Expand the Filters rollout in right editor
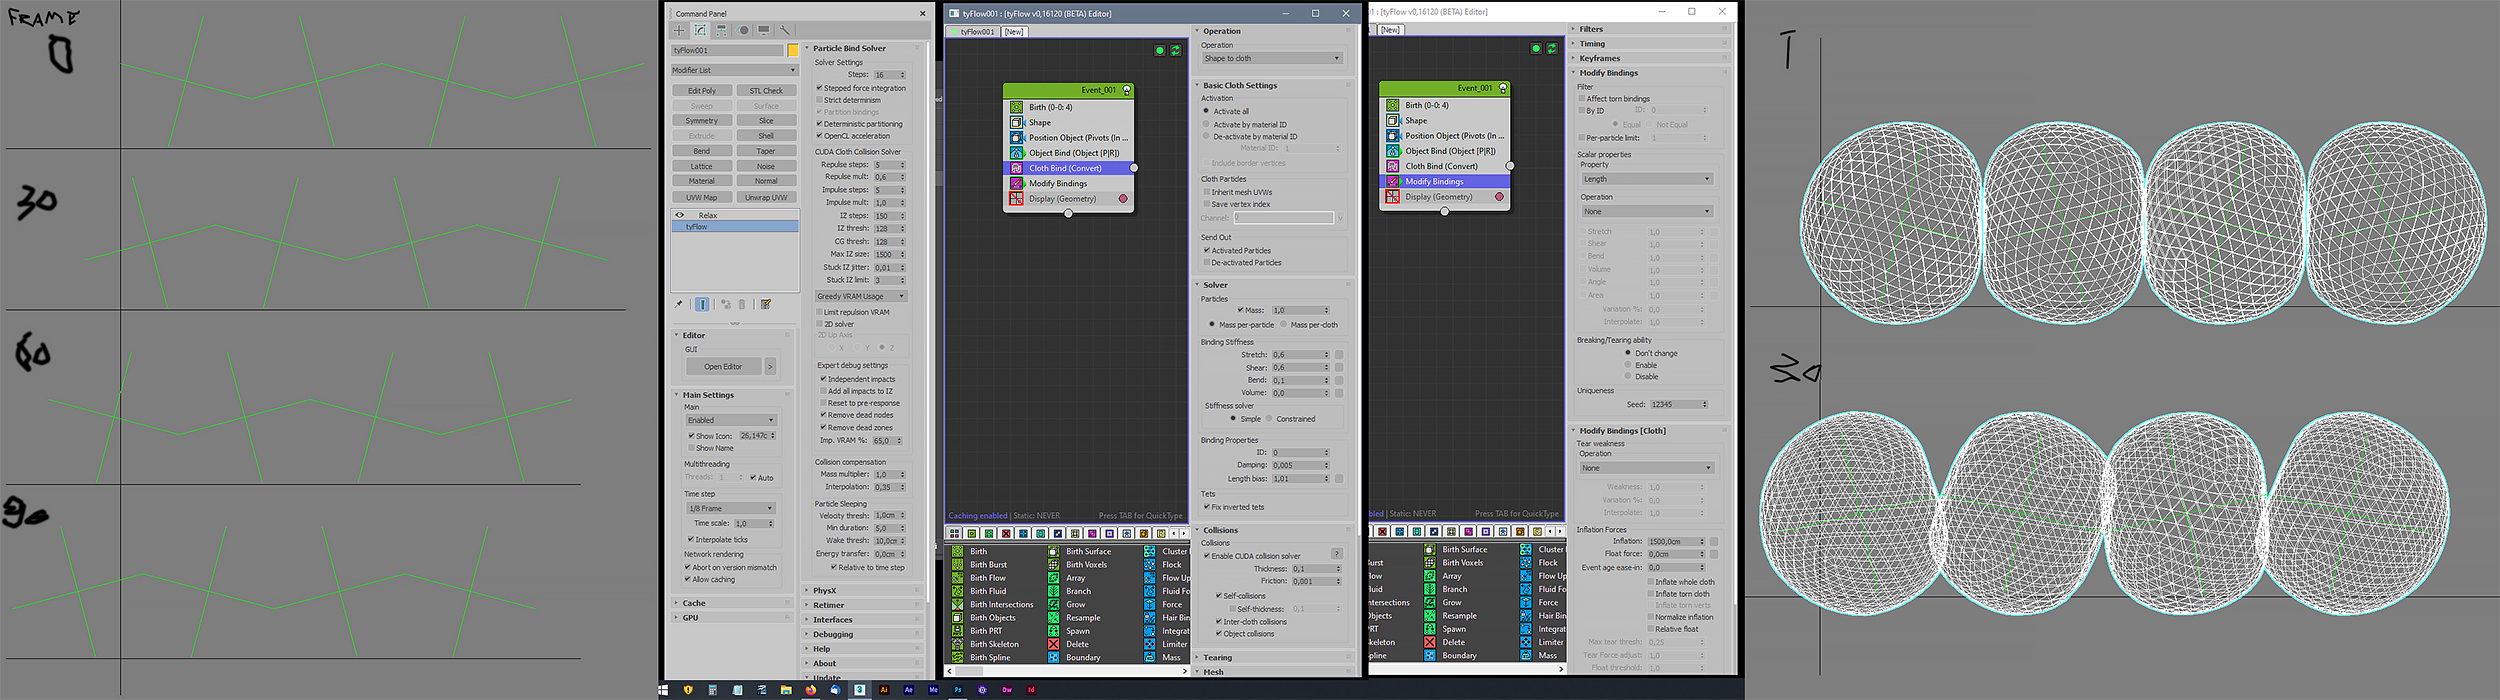Screen dimensions: 2500x700 1648,29
